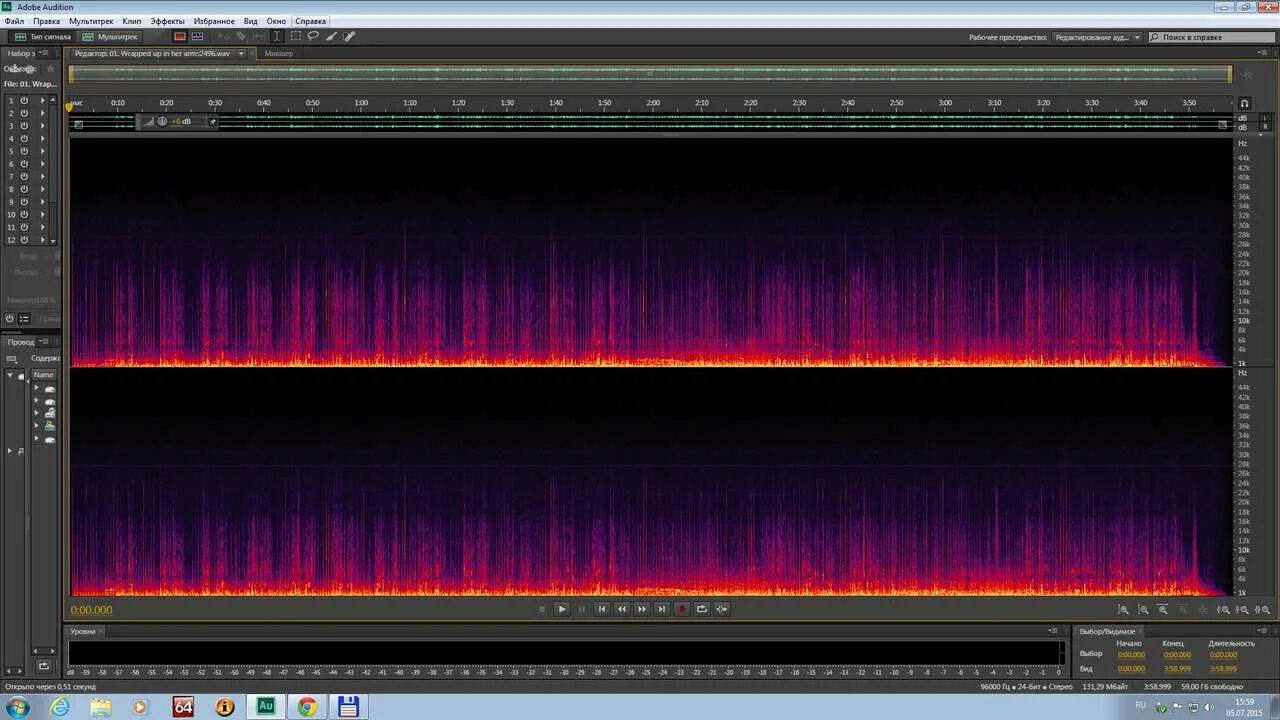
Task: Open effect list arrow for slot 11
Action: tap(42, 227)
